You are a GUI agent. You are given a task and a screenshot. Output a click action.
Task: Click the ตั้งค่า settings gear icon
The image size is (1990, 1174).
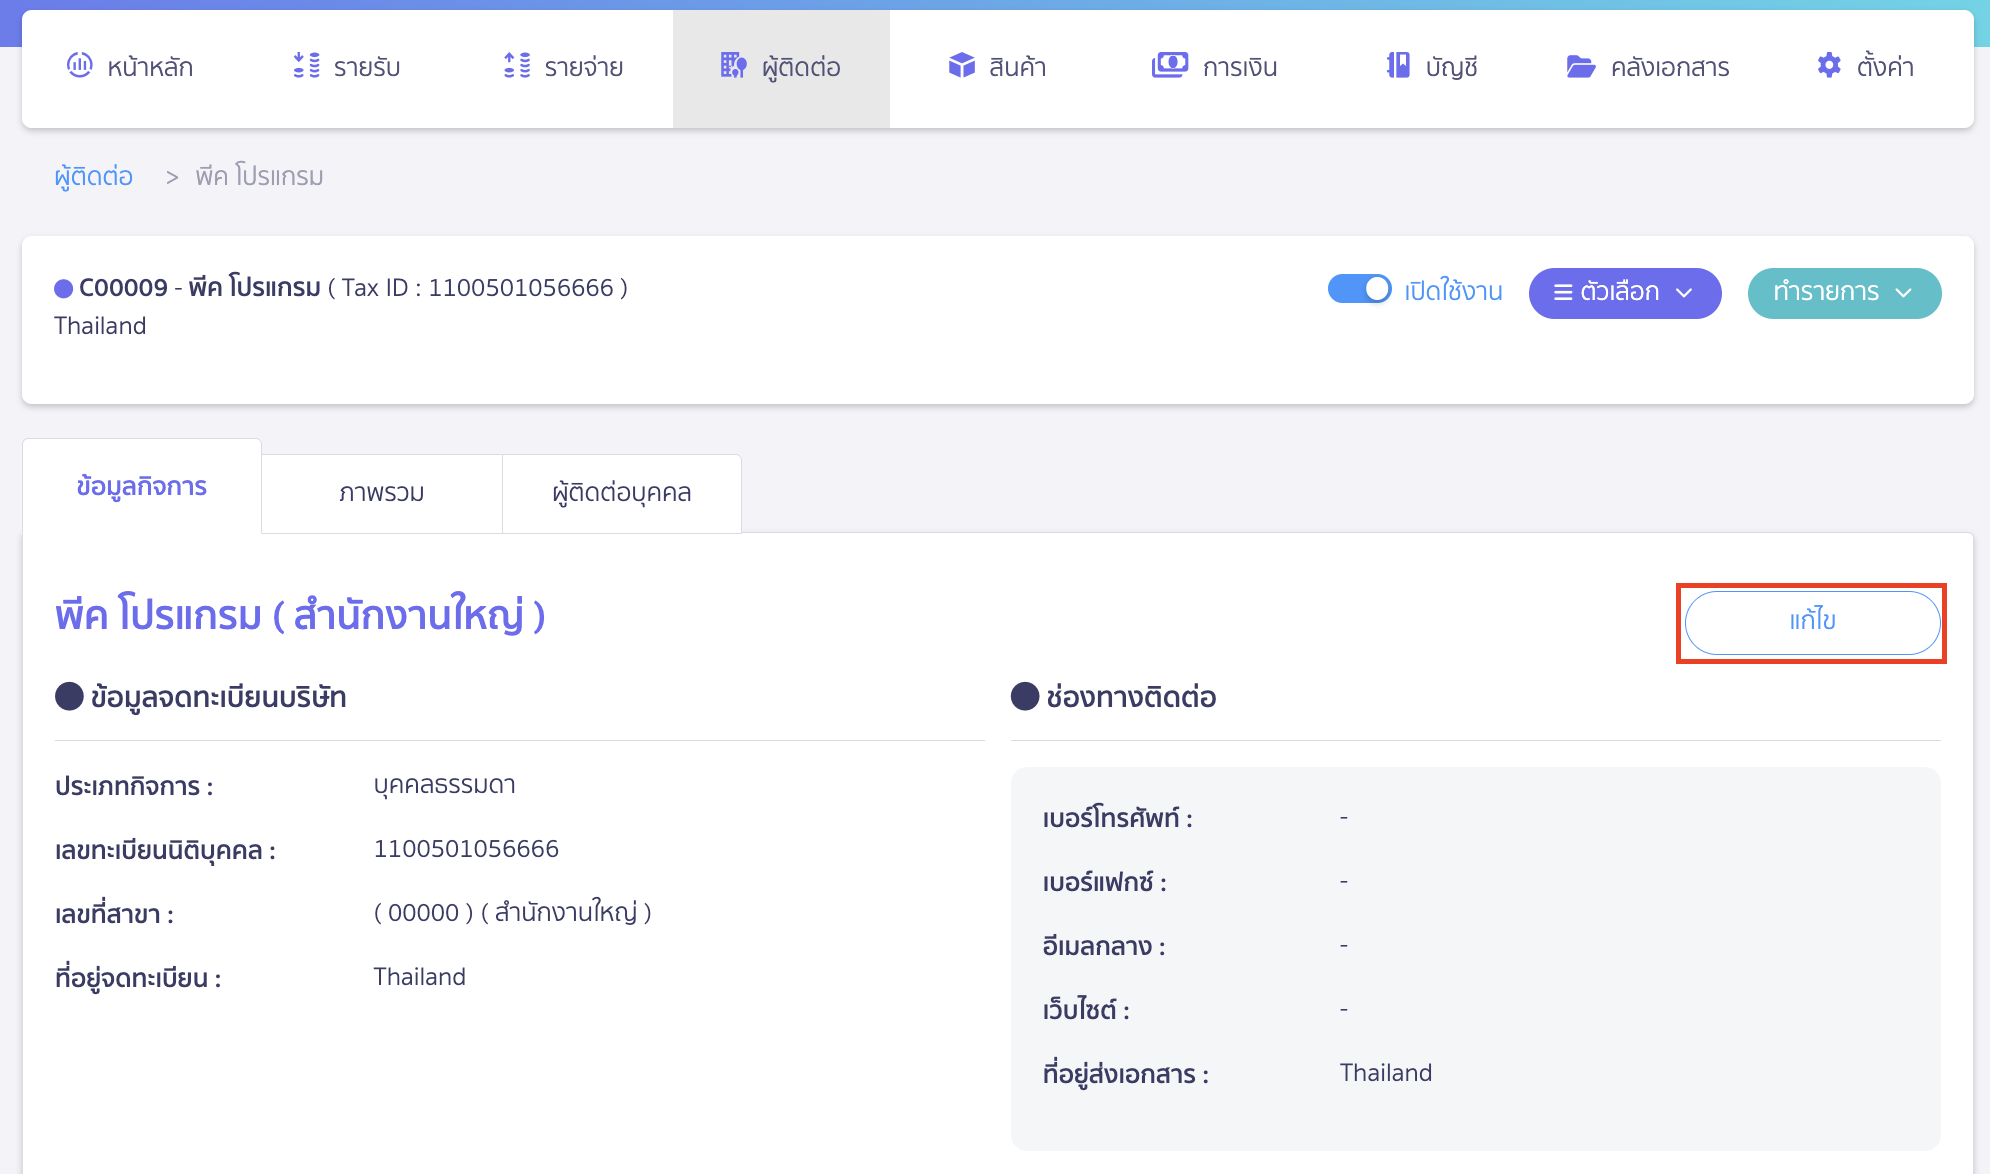(x=1829, y=66)
